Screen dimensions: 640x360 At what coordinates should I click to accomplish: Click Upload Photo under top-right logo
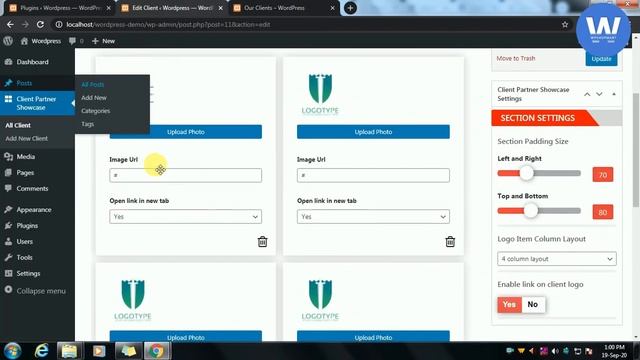coord(373,132)
